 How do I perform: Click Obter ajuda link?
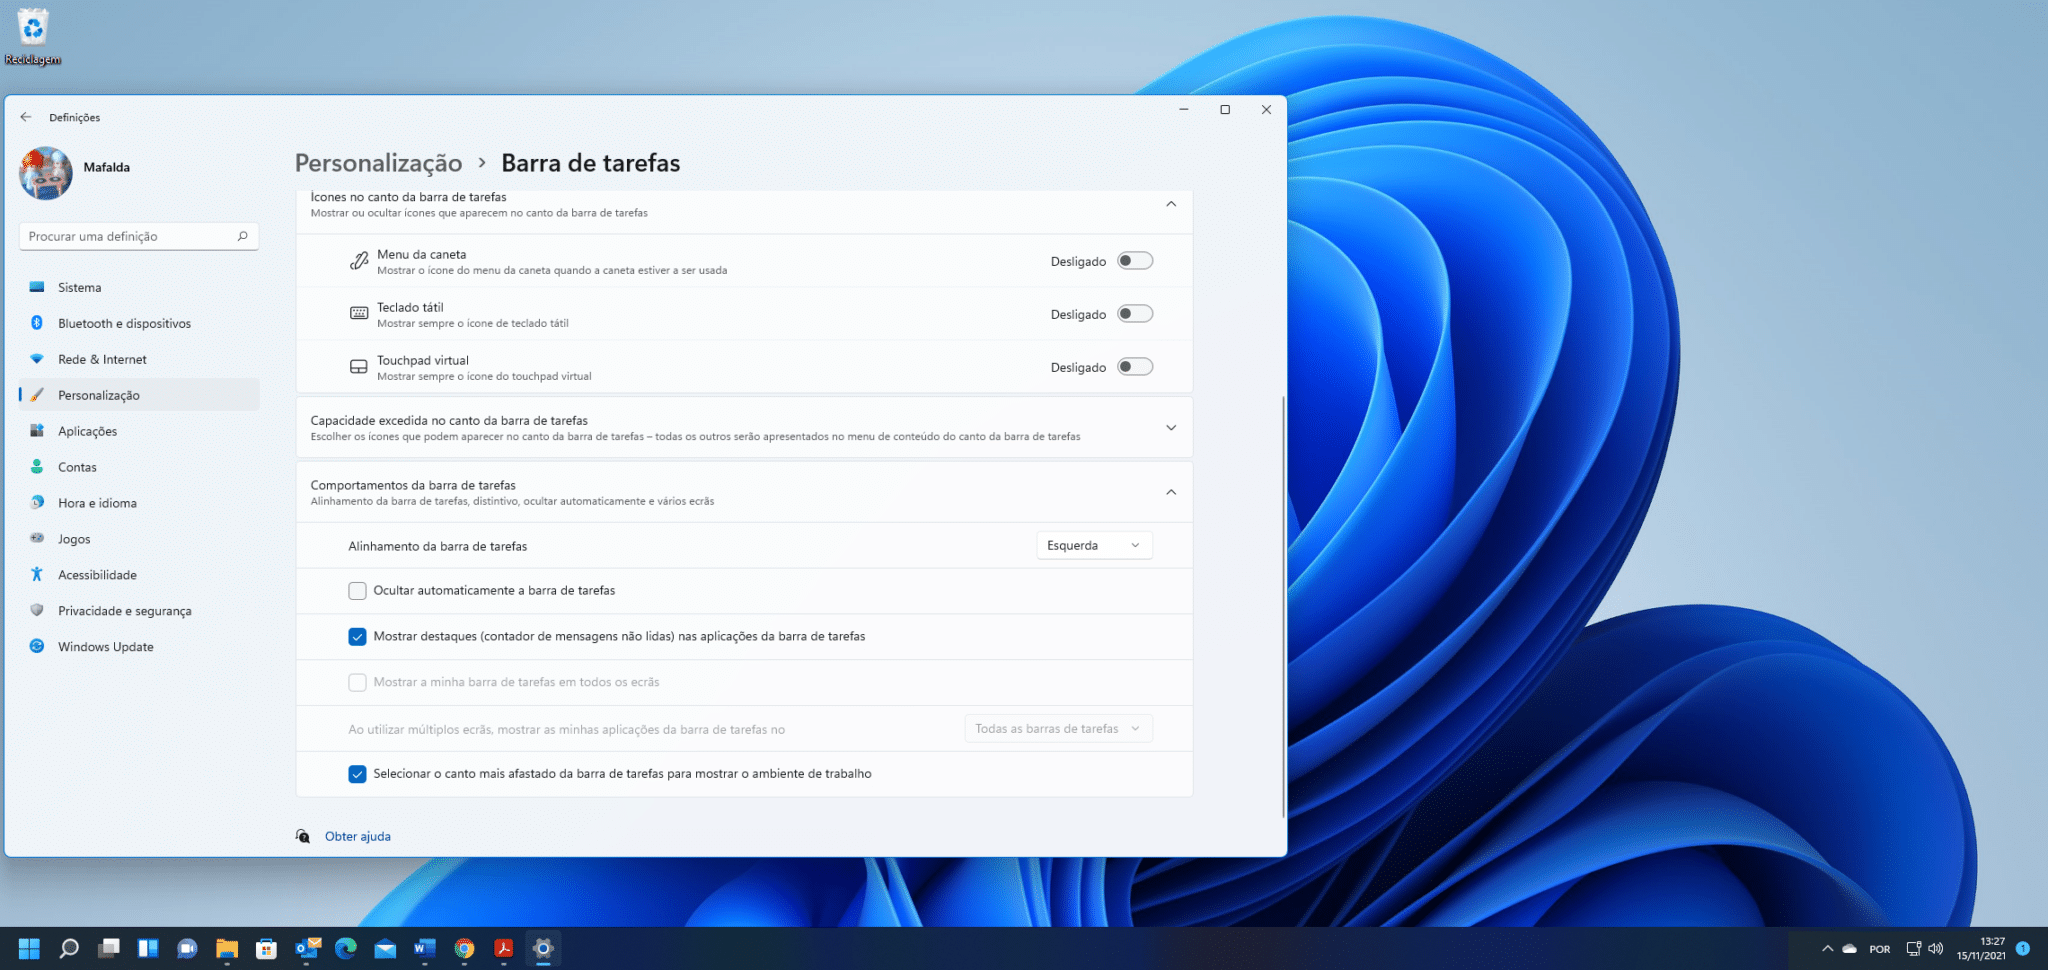(358, 836)
